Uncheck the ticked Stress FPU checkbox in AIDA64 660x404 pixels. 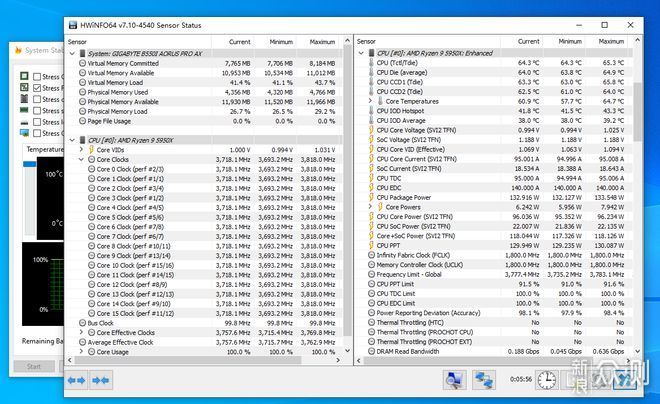coord(37,88)
